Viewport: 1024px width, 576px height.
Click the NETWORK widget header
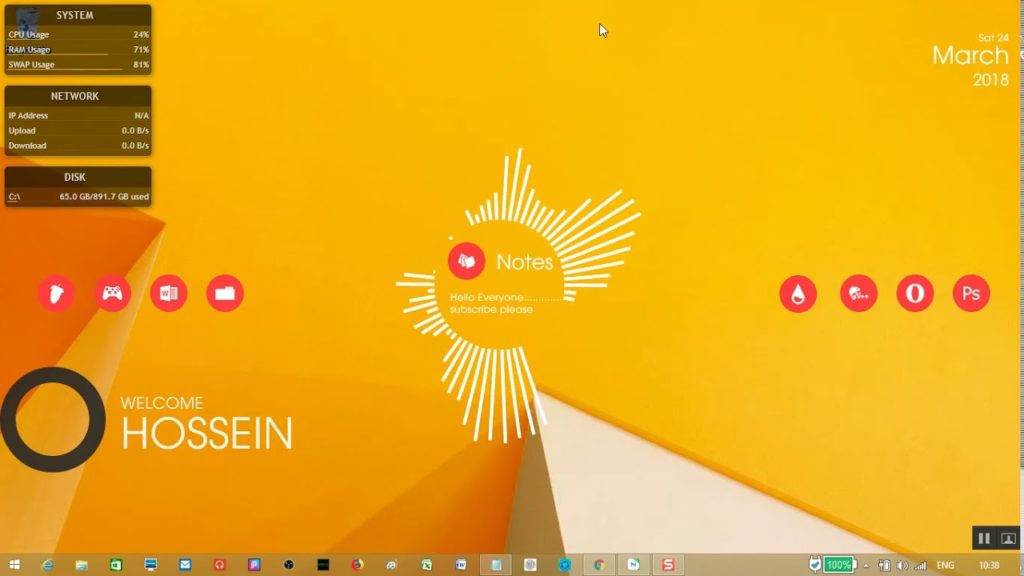click(x=74, y=96)
